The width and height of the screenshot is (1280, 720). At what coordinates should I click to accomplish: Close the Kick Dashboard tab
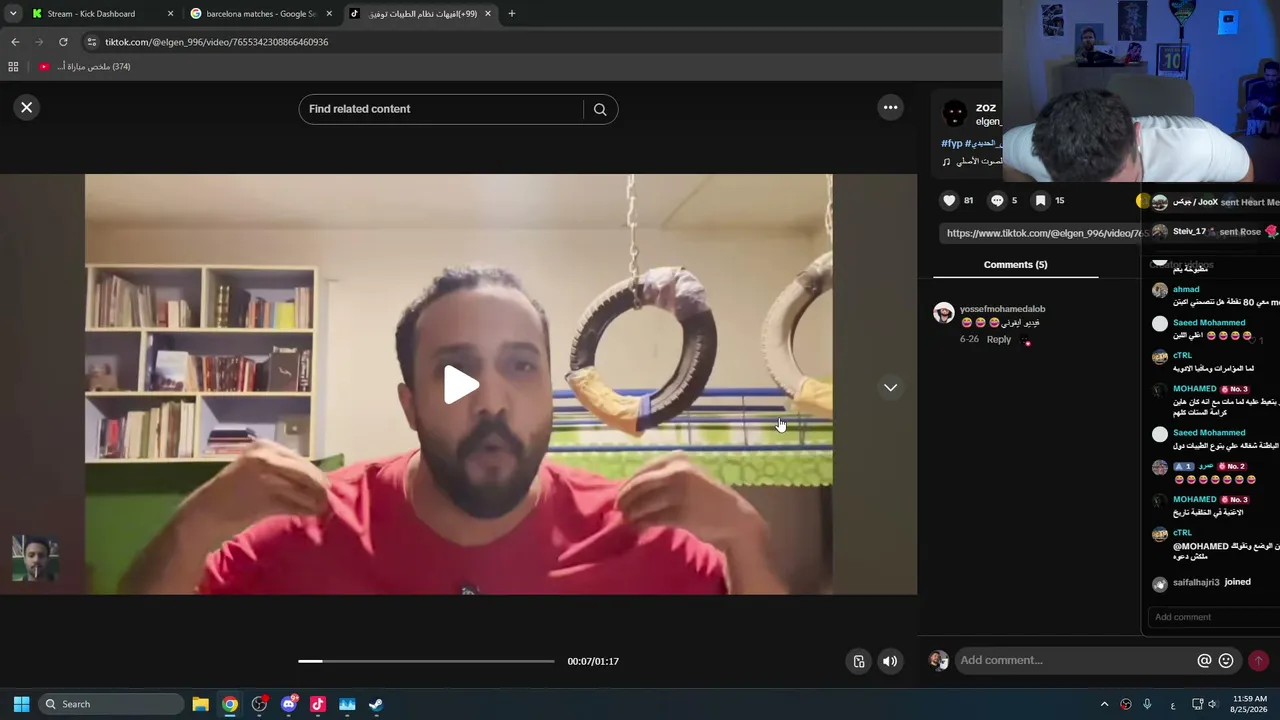170,14
